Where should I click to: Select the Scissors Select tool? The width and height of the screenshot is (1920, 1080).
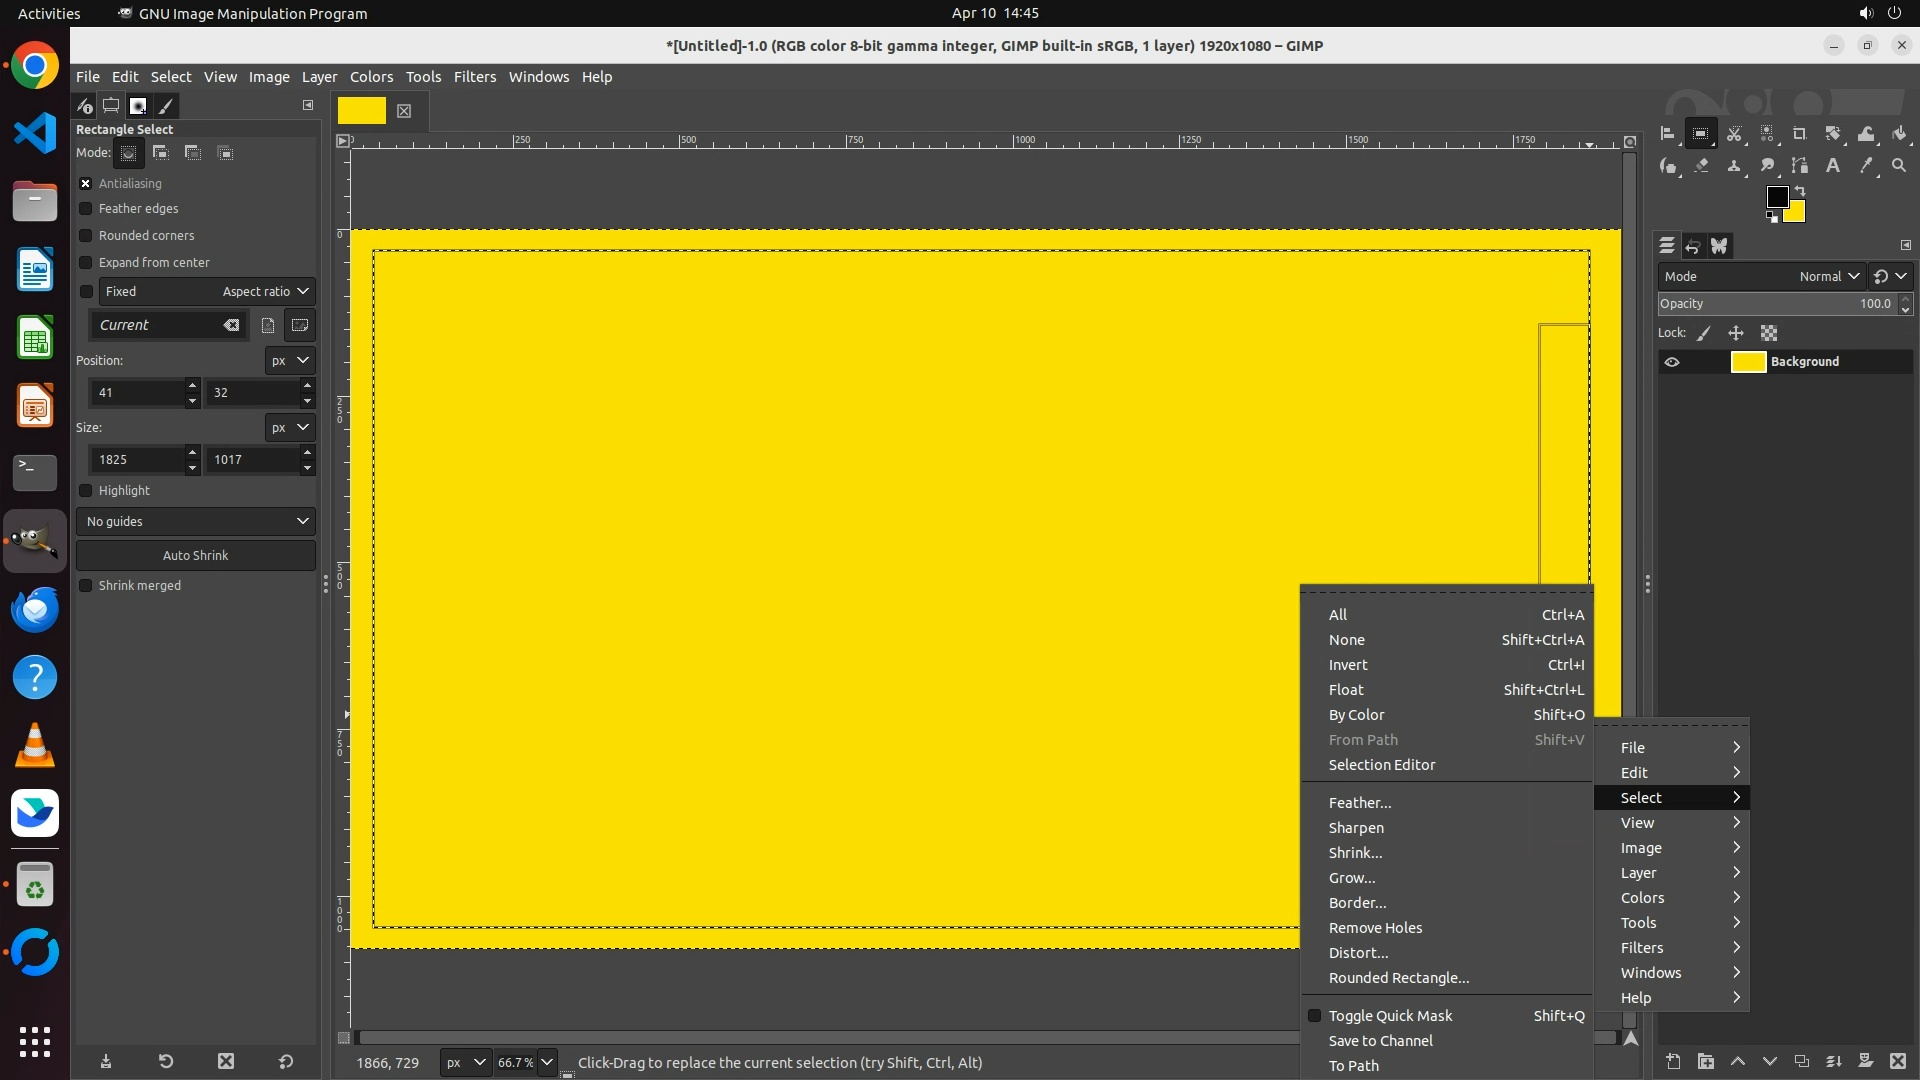point(1734,134)
